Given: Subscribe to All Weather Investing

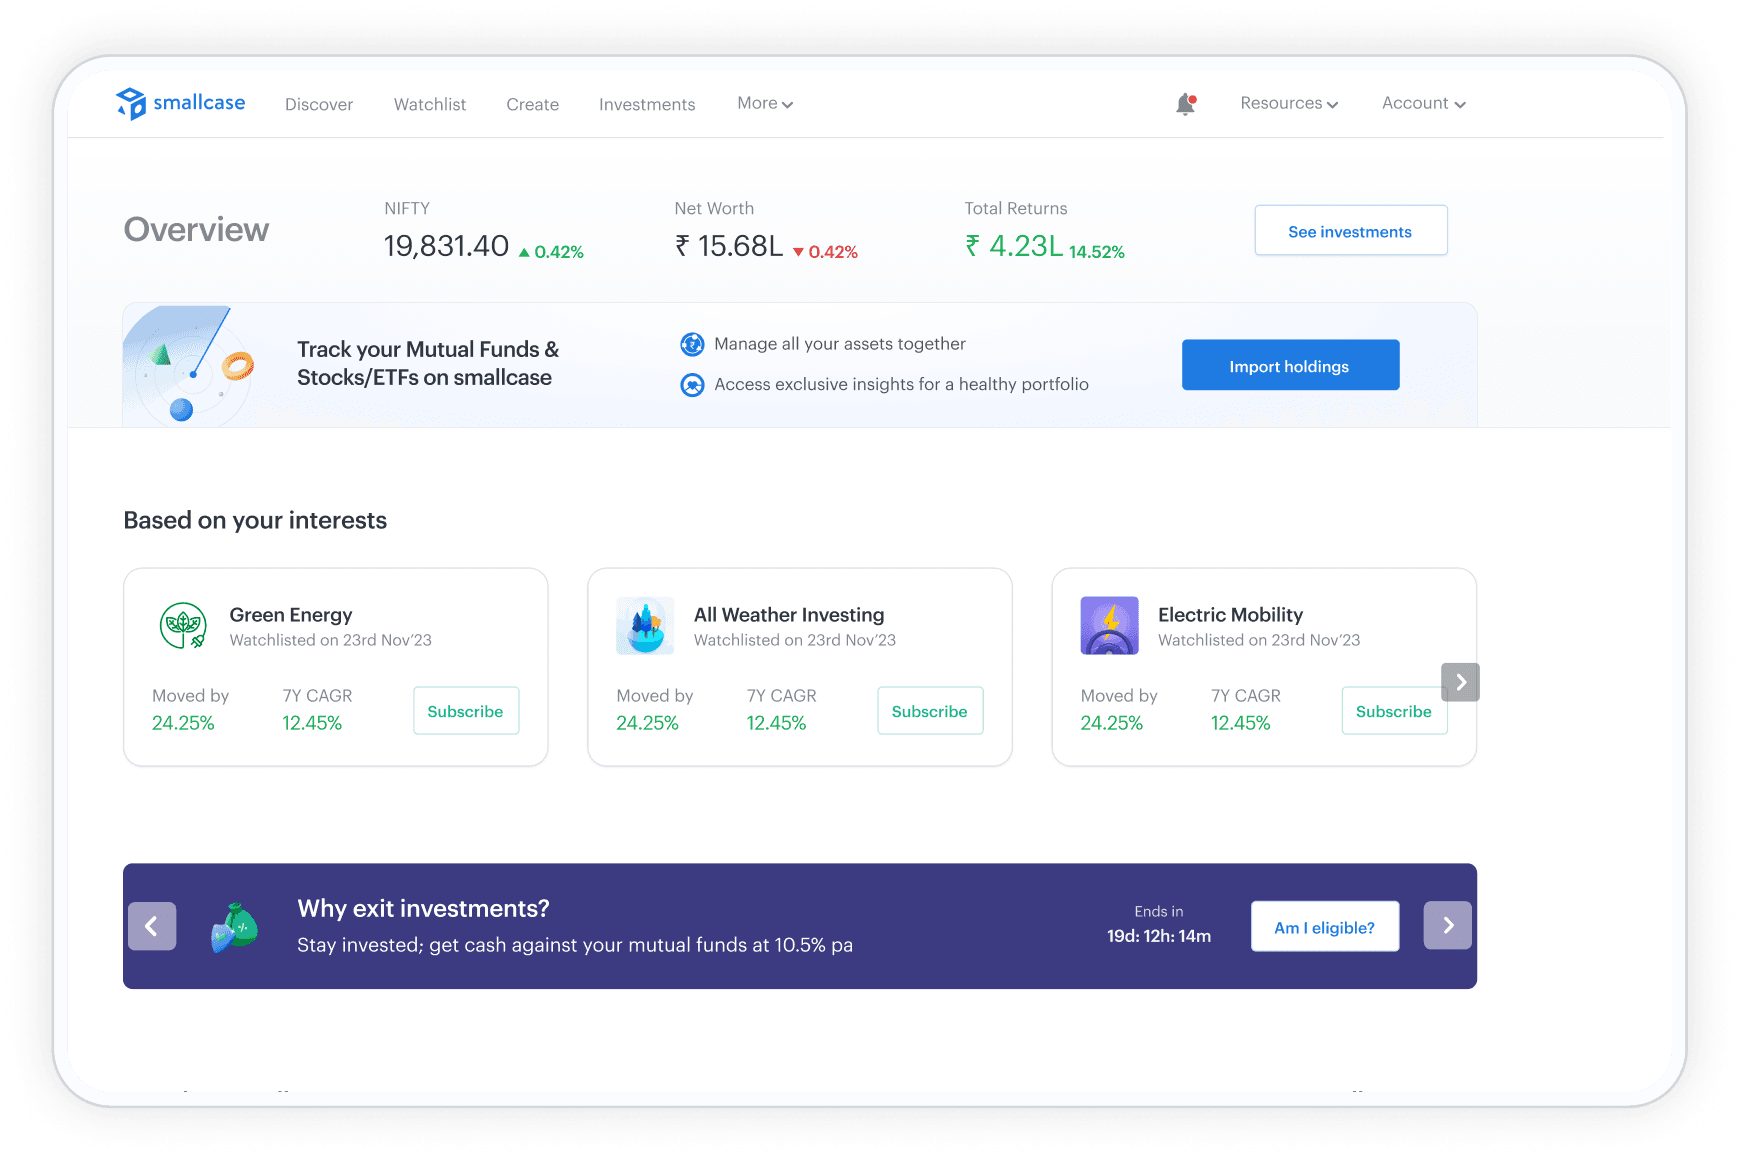Looking at the screenshot, I should (x=930, y=711).
